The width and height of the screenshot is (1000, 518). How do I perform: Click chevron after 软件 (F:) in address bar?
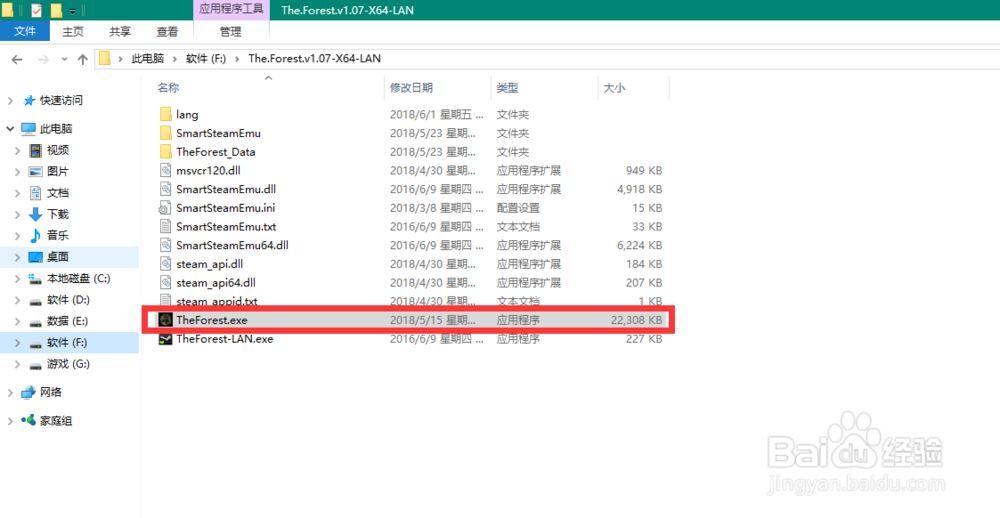coord(237,59)
